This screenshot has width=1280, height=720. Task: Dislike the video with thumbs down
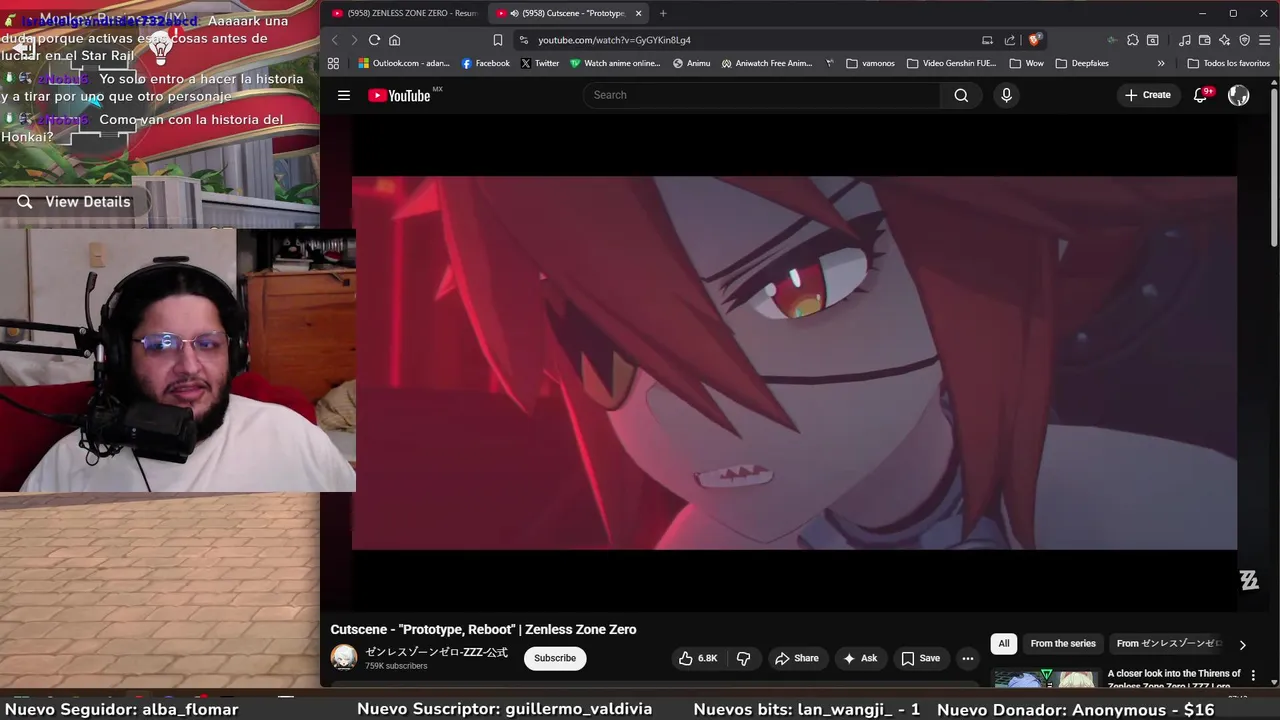[x=743, y=658]
